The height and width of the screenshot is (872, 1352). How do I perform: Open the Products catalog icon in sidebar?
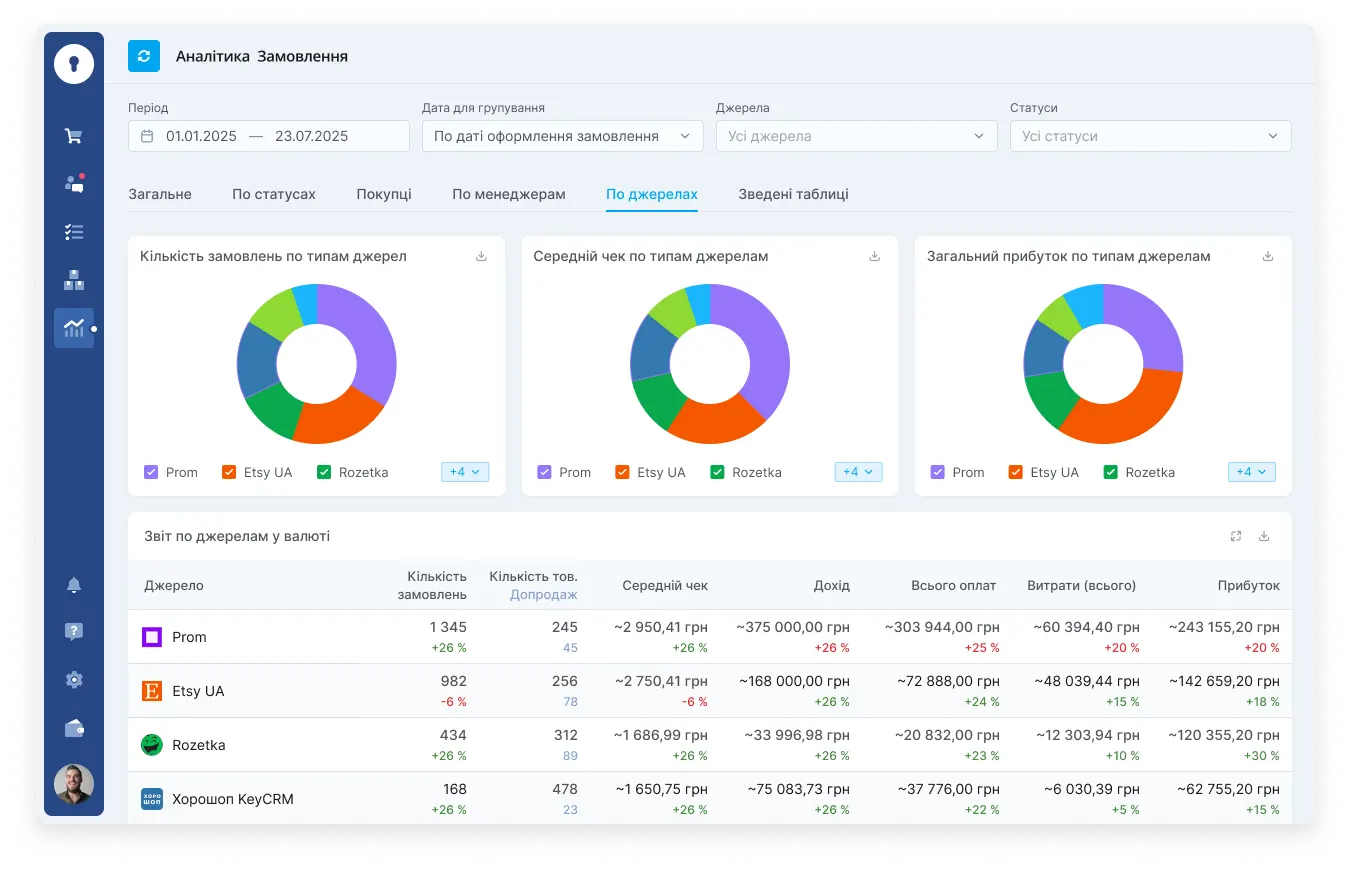point(73,280)
